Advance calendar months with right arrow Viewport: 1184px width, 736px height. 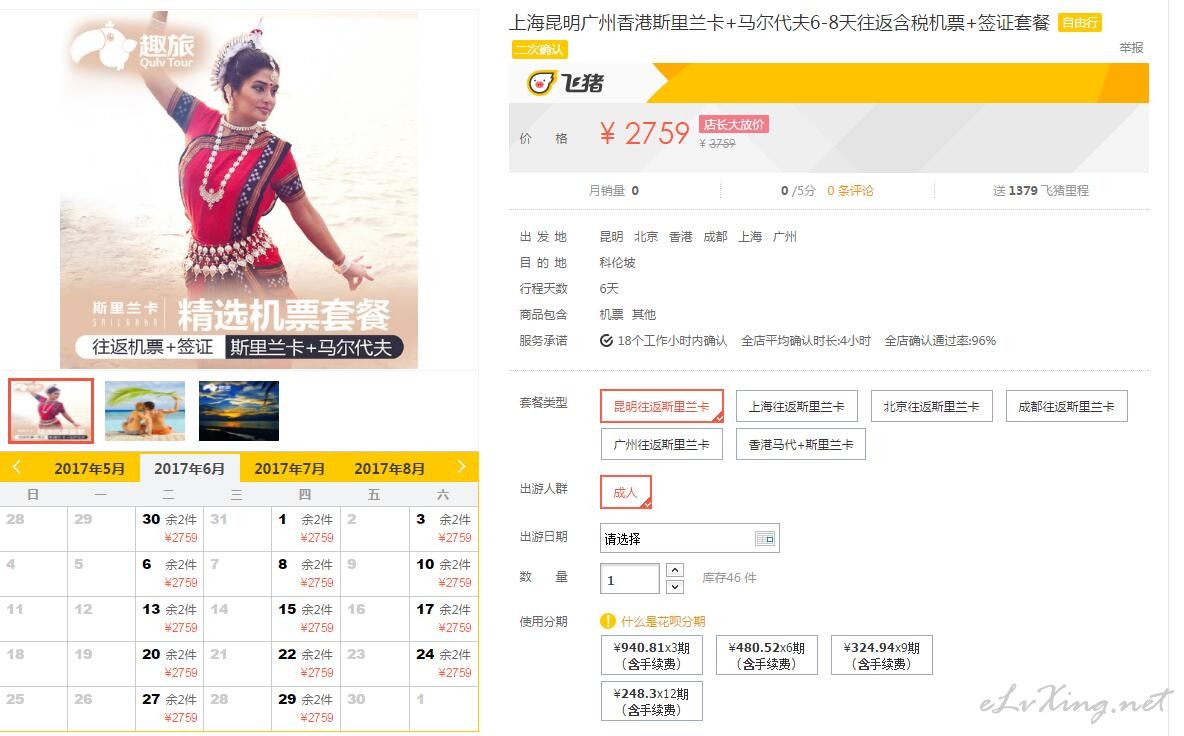(461, 467)
